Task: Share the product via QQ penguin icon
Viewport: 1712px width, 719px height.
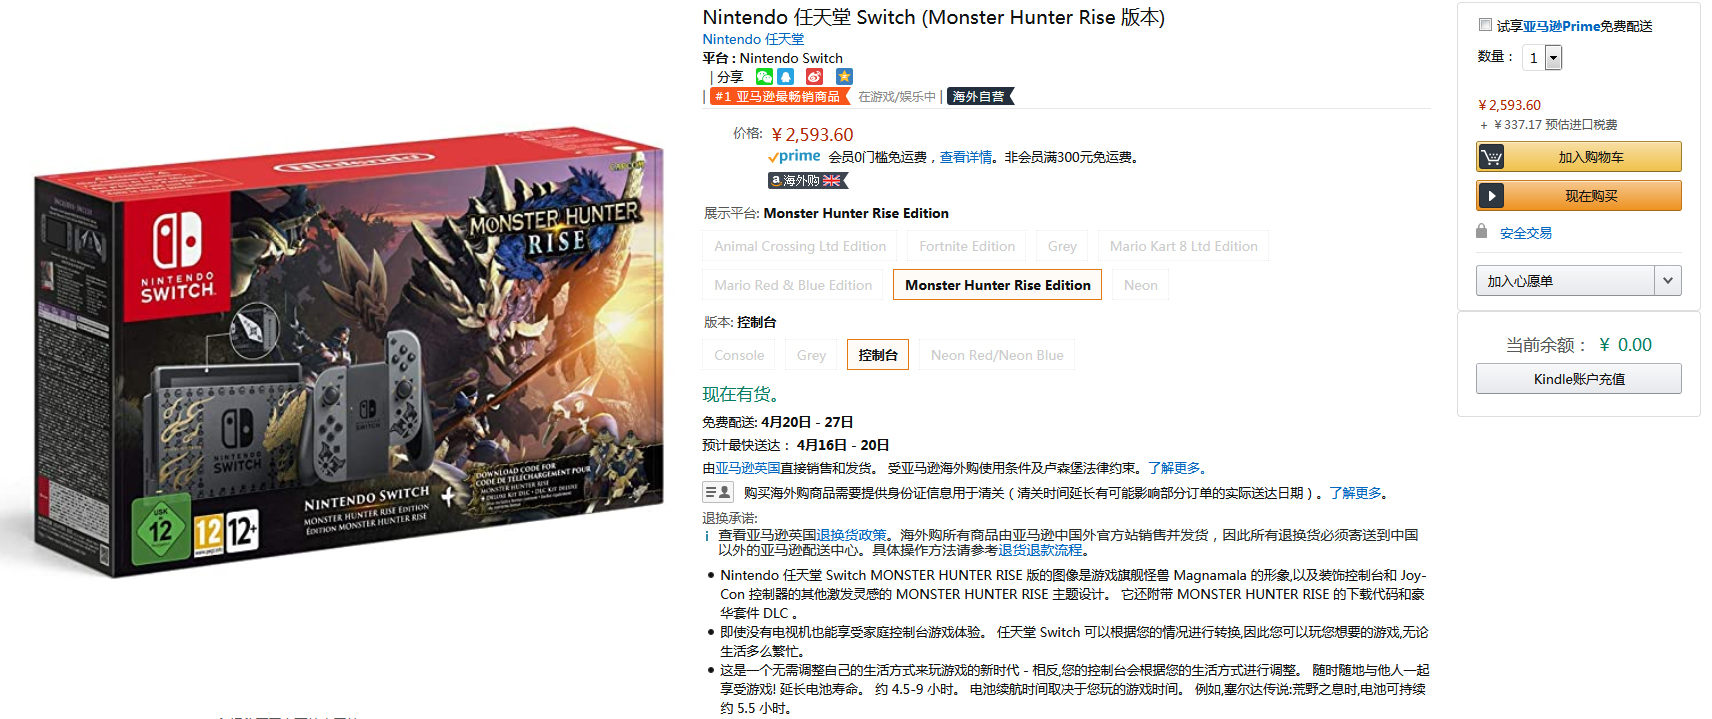Action: point(786,77)
